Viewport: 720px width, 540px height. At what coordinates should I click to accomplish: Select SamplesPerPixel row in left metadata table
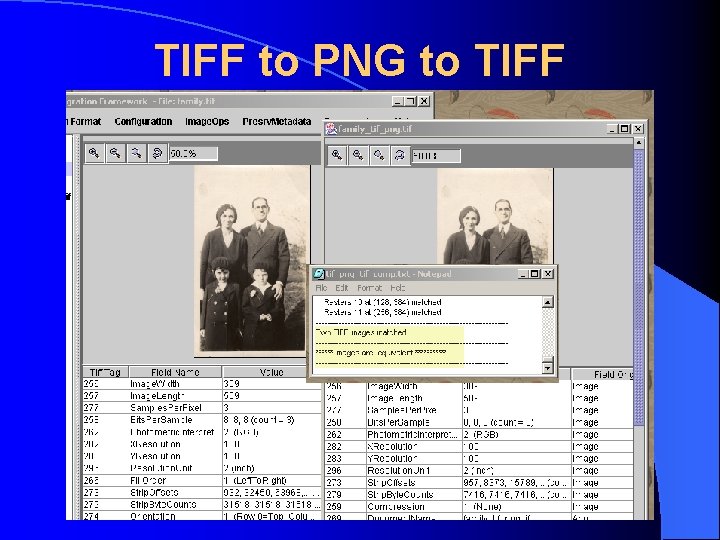click(x=202, y=408)
